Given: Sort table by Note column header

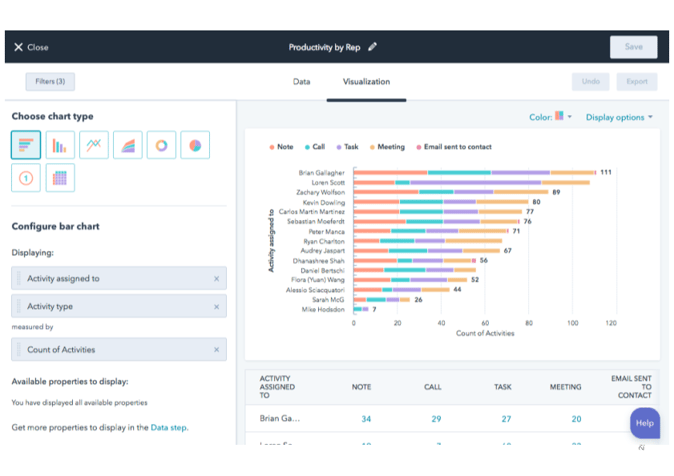Looking at the screenshot, I should click(361, 387).
